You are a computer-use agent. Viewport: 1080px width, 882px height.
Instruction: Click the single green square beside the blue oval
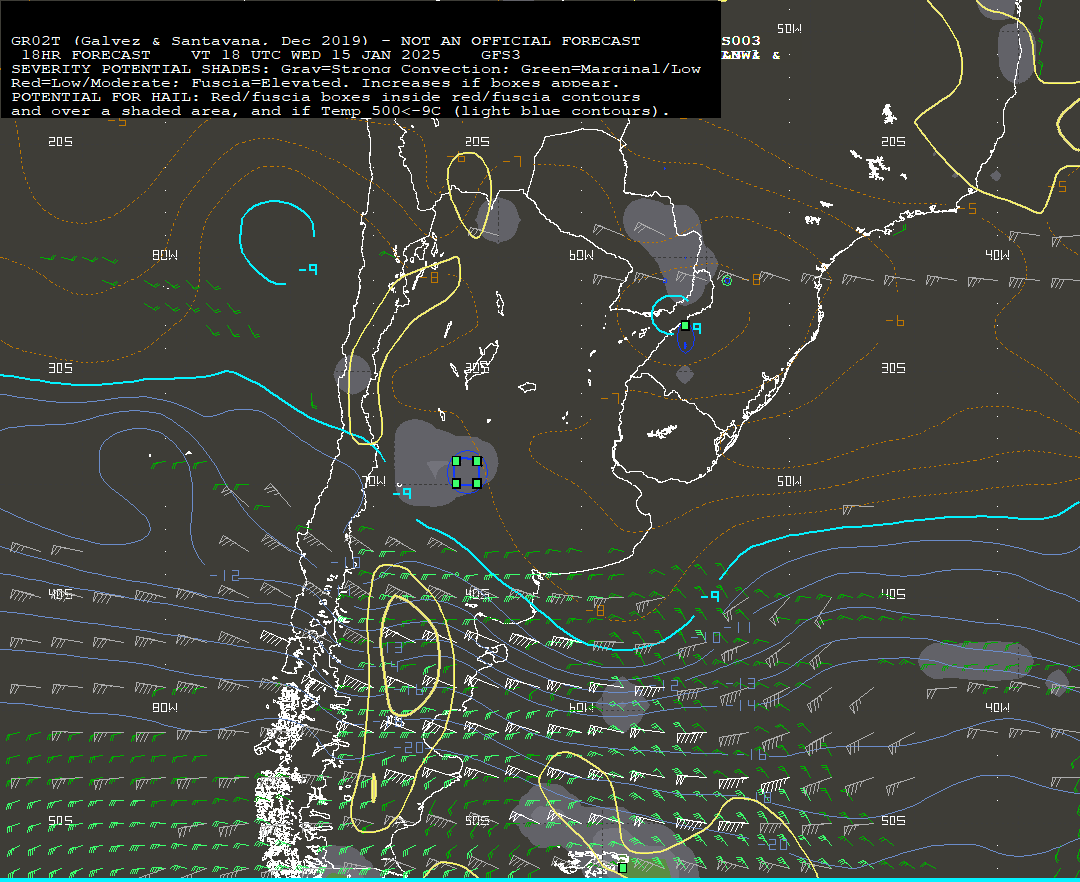click(x=685, y=326)
